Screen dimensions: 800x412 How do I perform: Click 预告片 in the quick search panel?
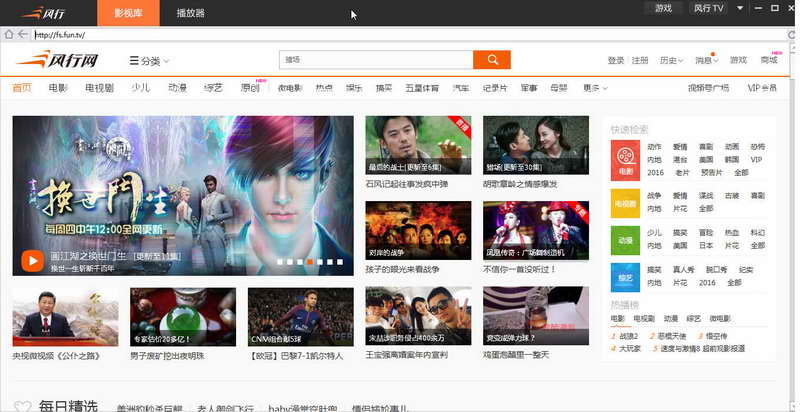point(712,173)
